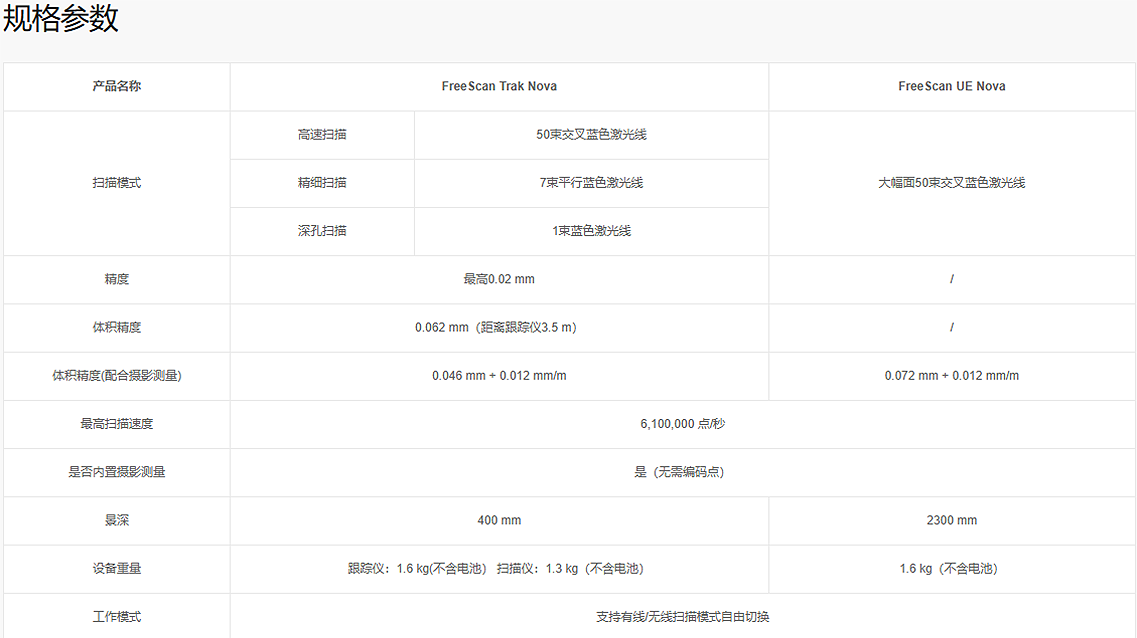The height and width of the screenshot is (638, 1137).
Task: Click the 1束蓝色激光线 cell
Action: (591, 231)
